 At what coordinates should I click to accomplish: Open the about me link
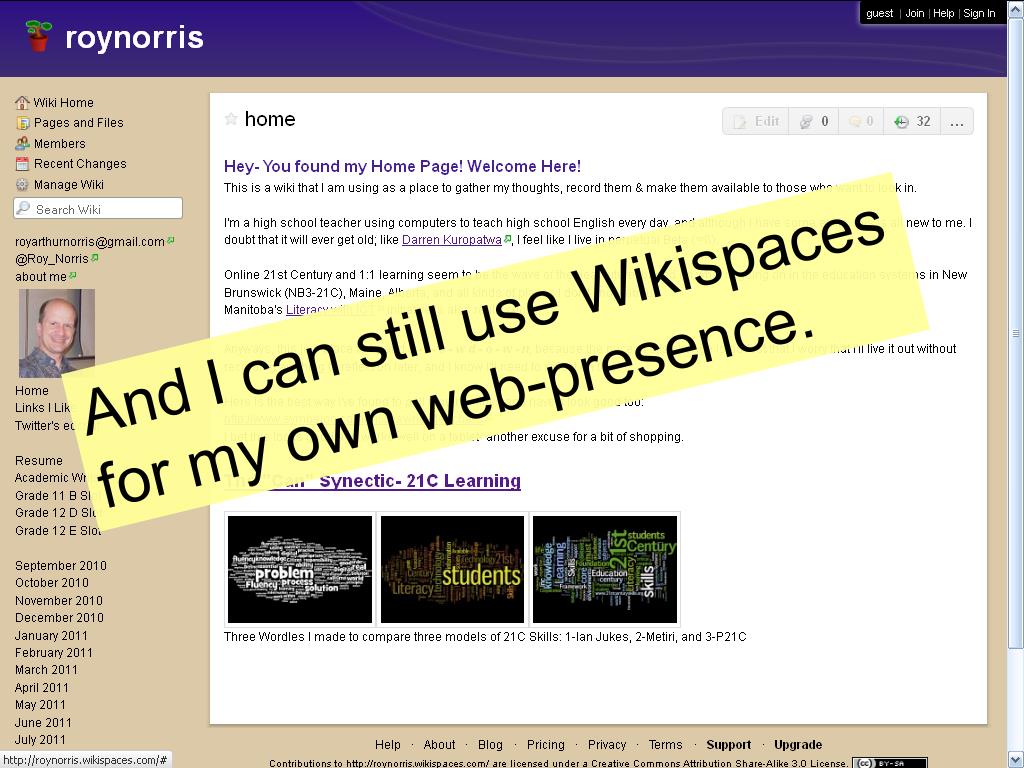pos(40,277)
